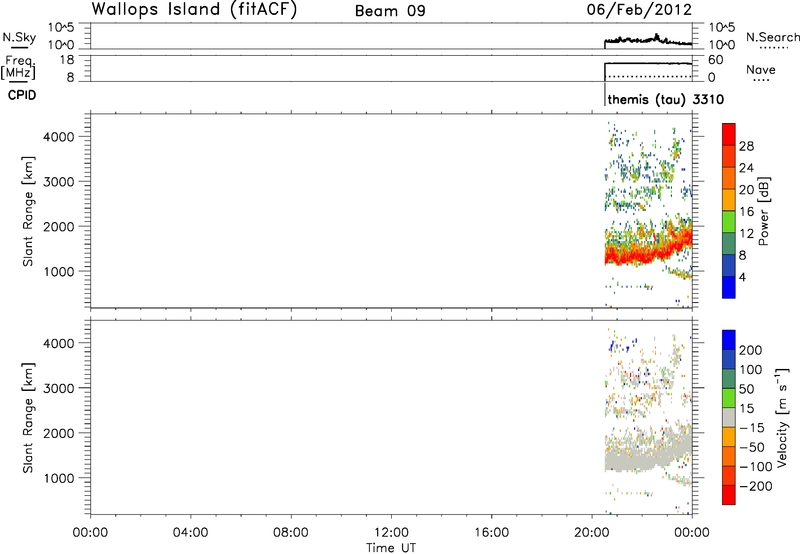The width and height of the screenshot is (800, 554).
Task: Click the '16:00' time axis label
Action: (x=491, y=533)
